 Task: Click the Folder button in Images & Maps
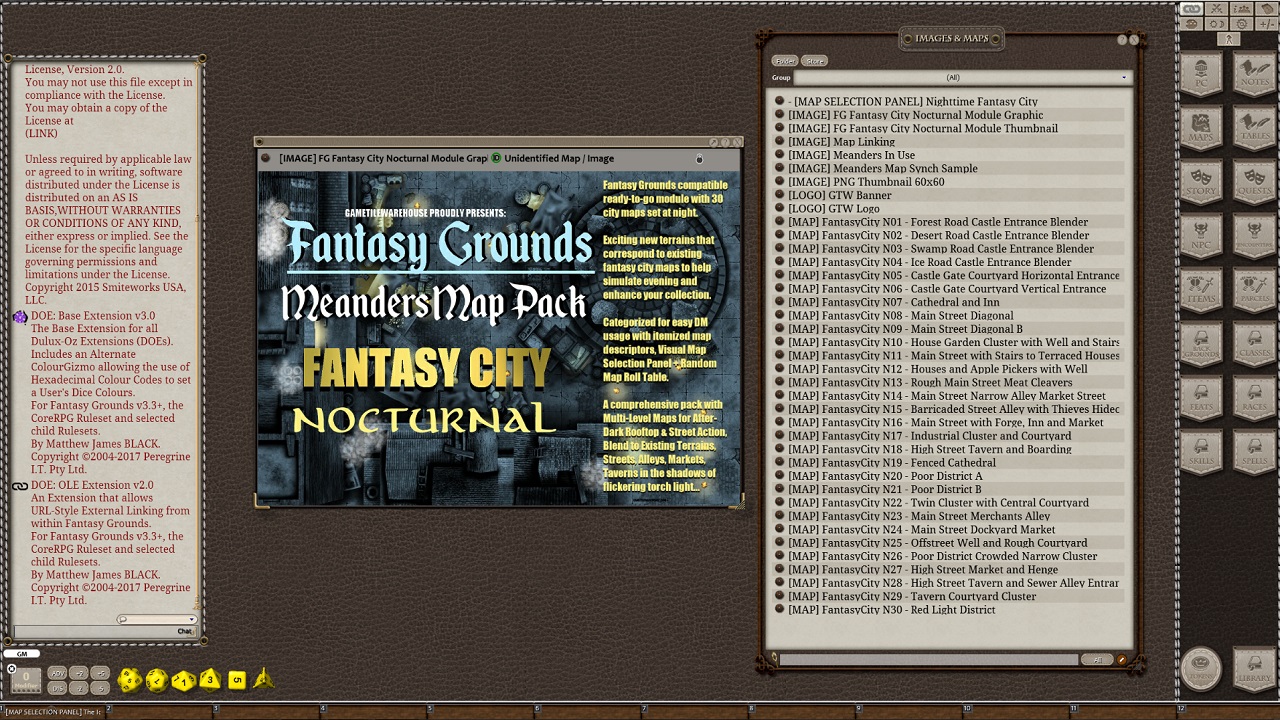tap(785, 60)
